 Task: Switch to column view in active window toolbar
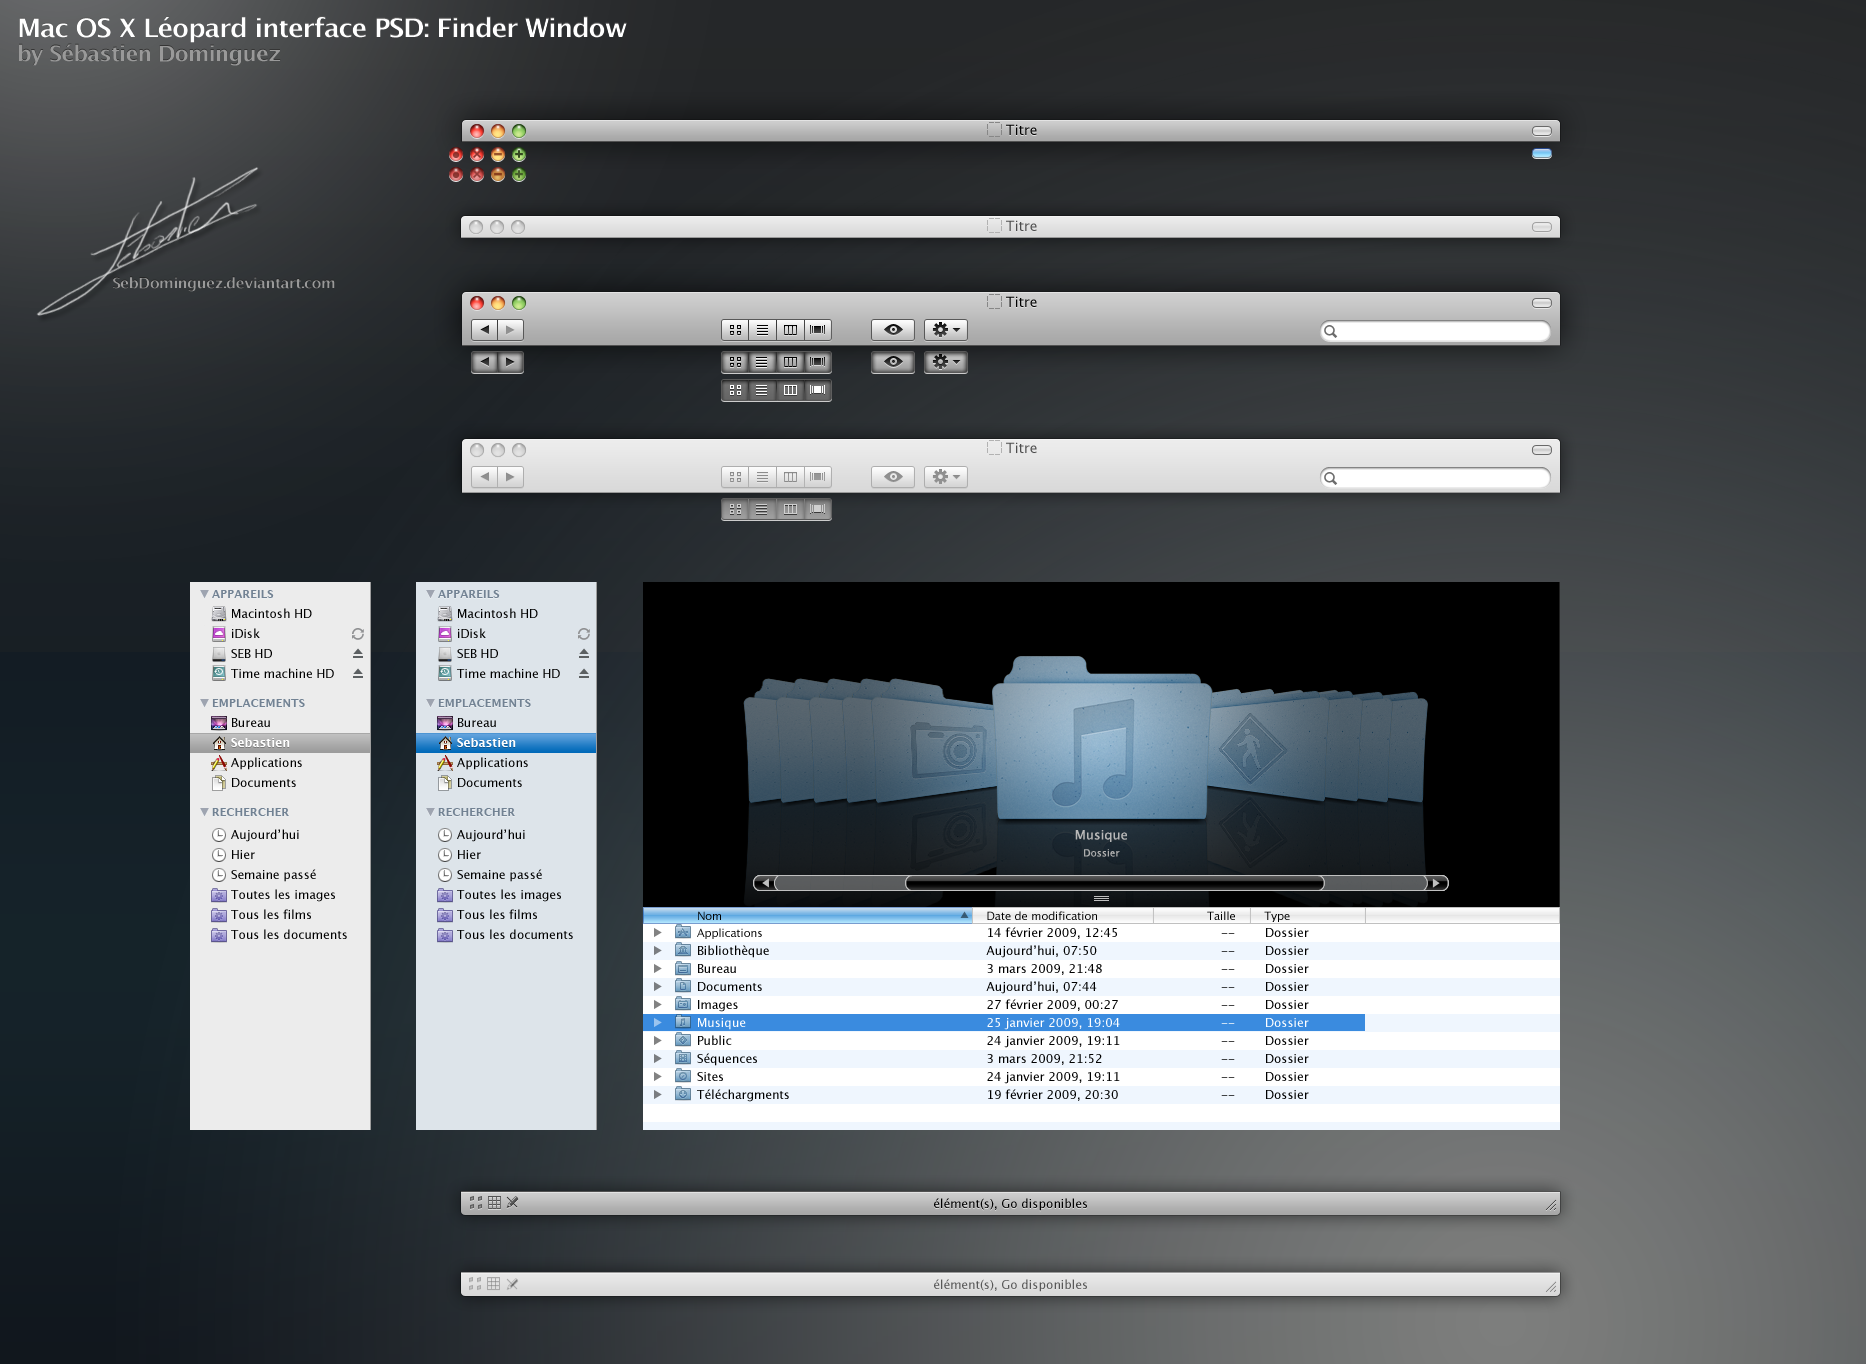click(791, 330)
